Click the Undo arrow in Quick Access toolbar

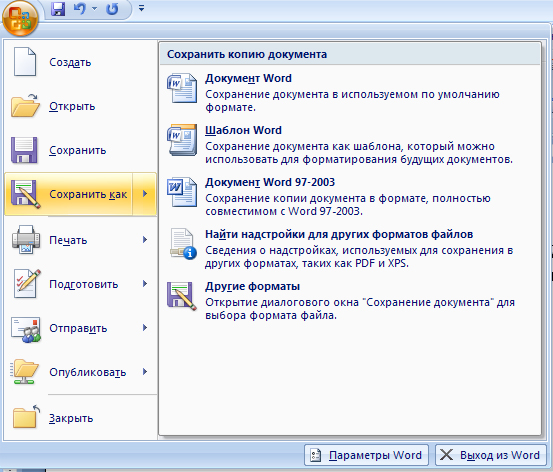tap(80, 8)
